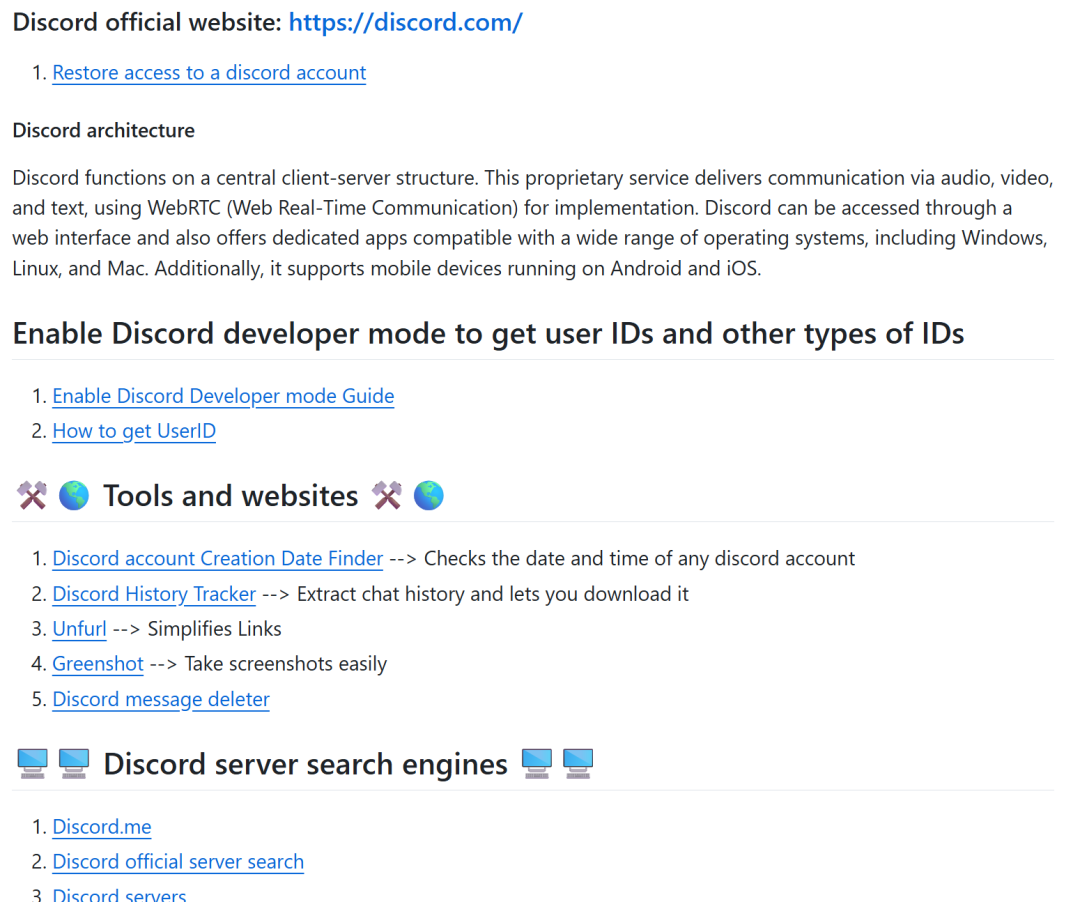Visit the Discord.me link
The height and width of the screenshot is (902, 1080).
tap(102, 827)
